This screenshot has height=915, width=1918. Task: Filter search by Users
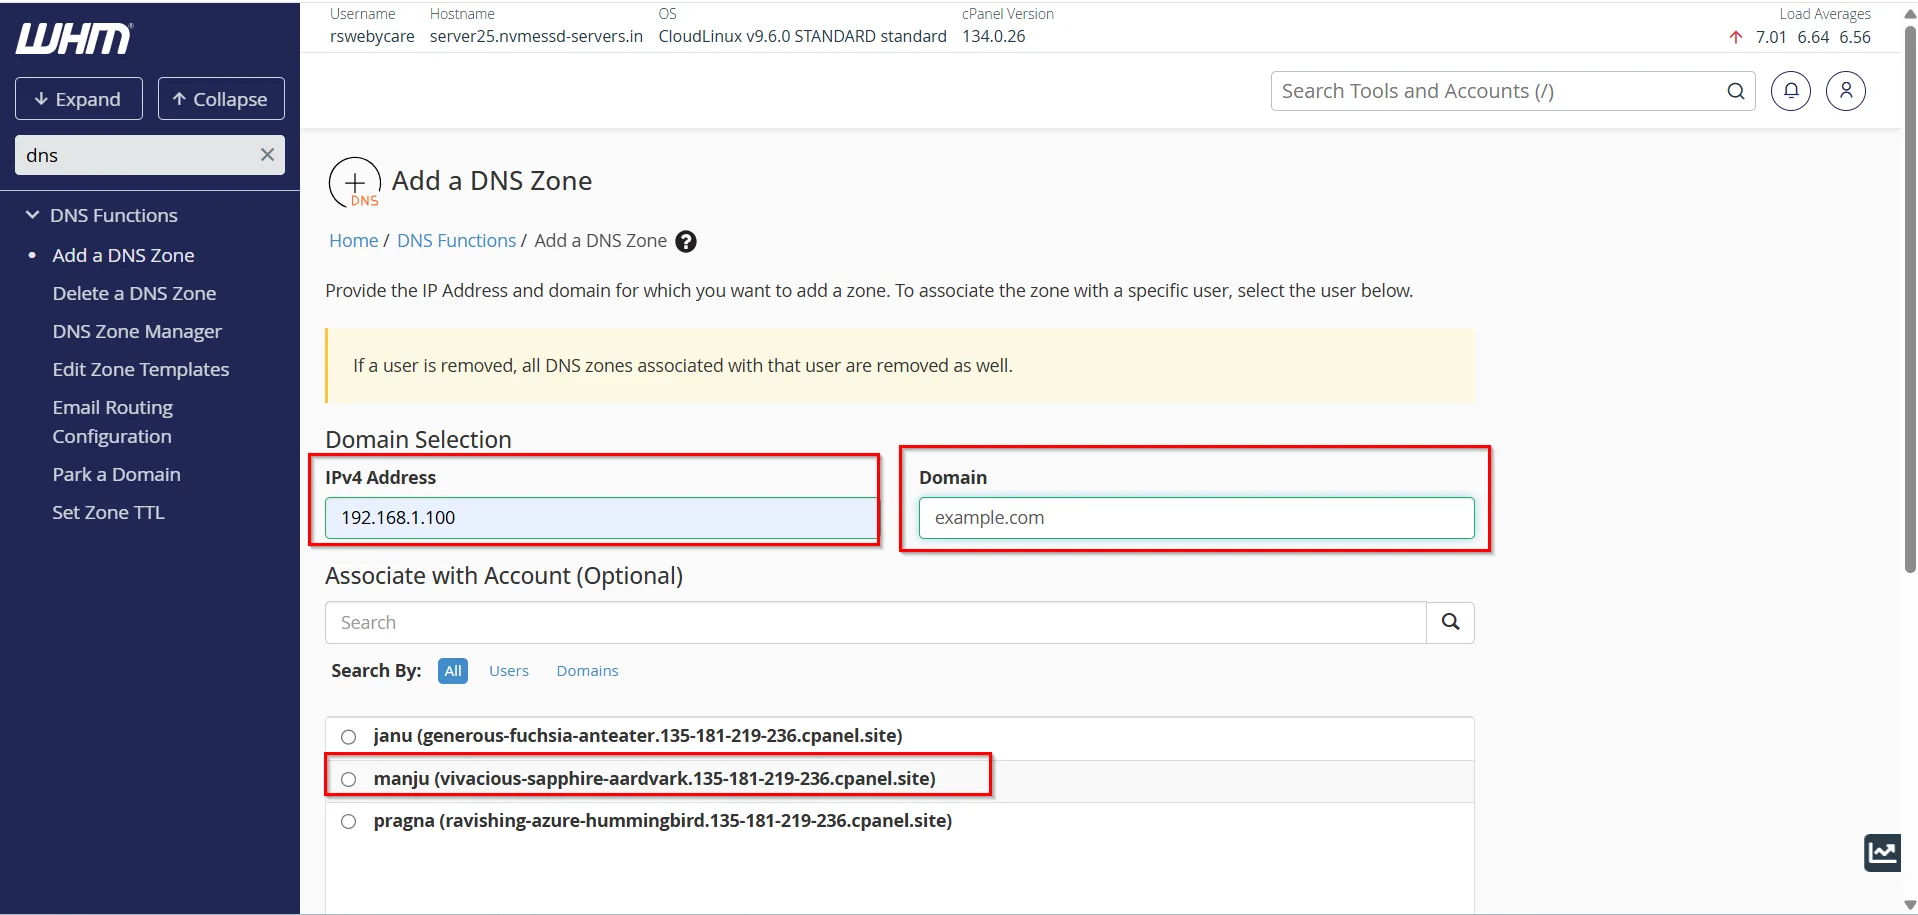(509, 671)
